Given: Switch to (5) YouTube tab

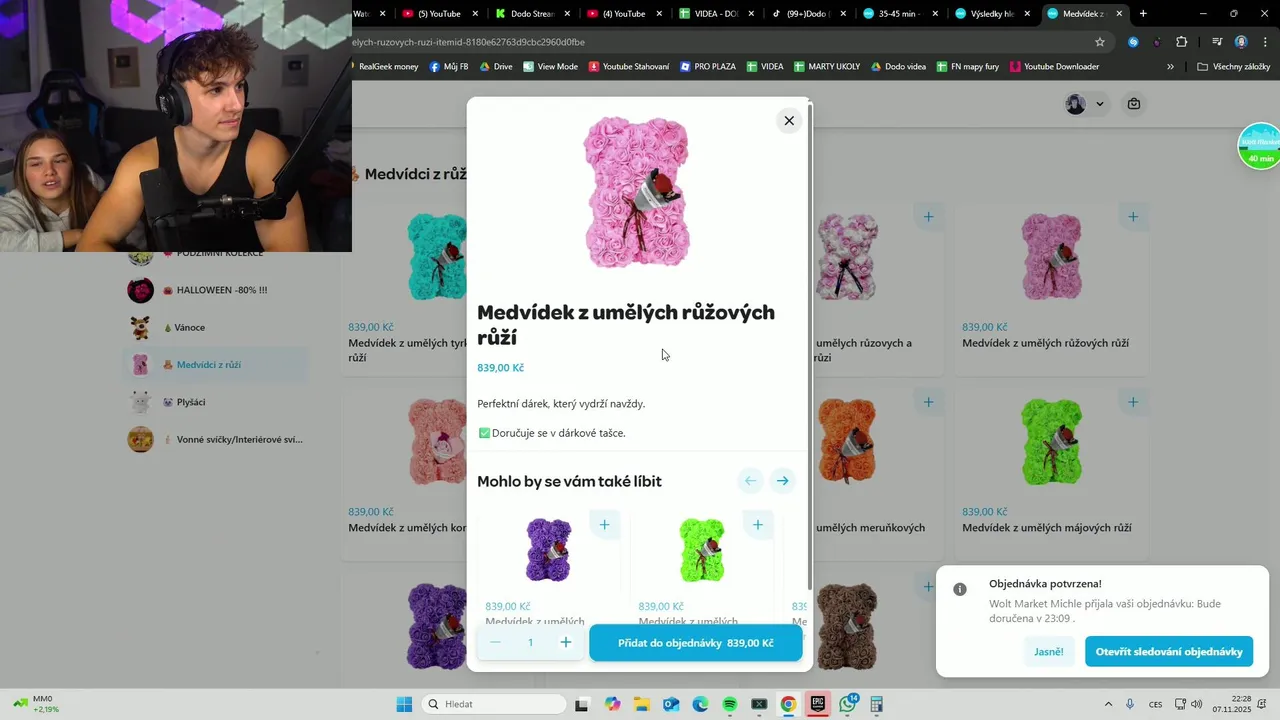Looking at the screenshot, I should 432,14.
